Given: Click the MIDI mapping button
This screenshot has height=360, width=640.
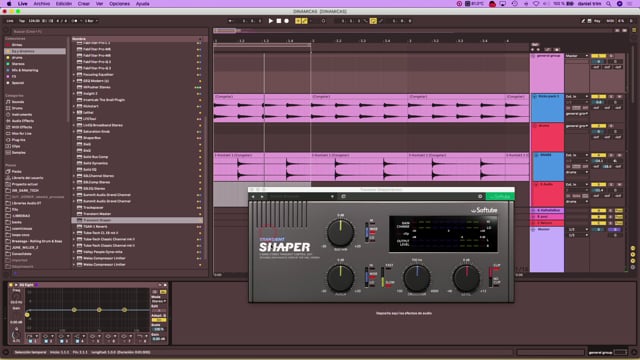Looking at the screenshot, I should tap(610, 21).
